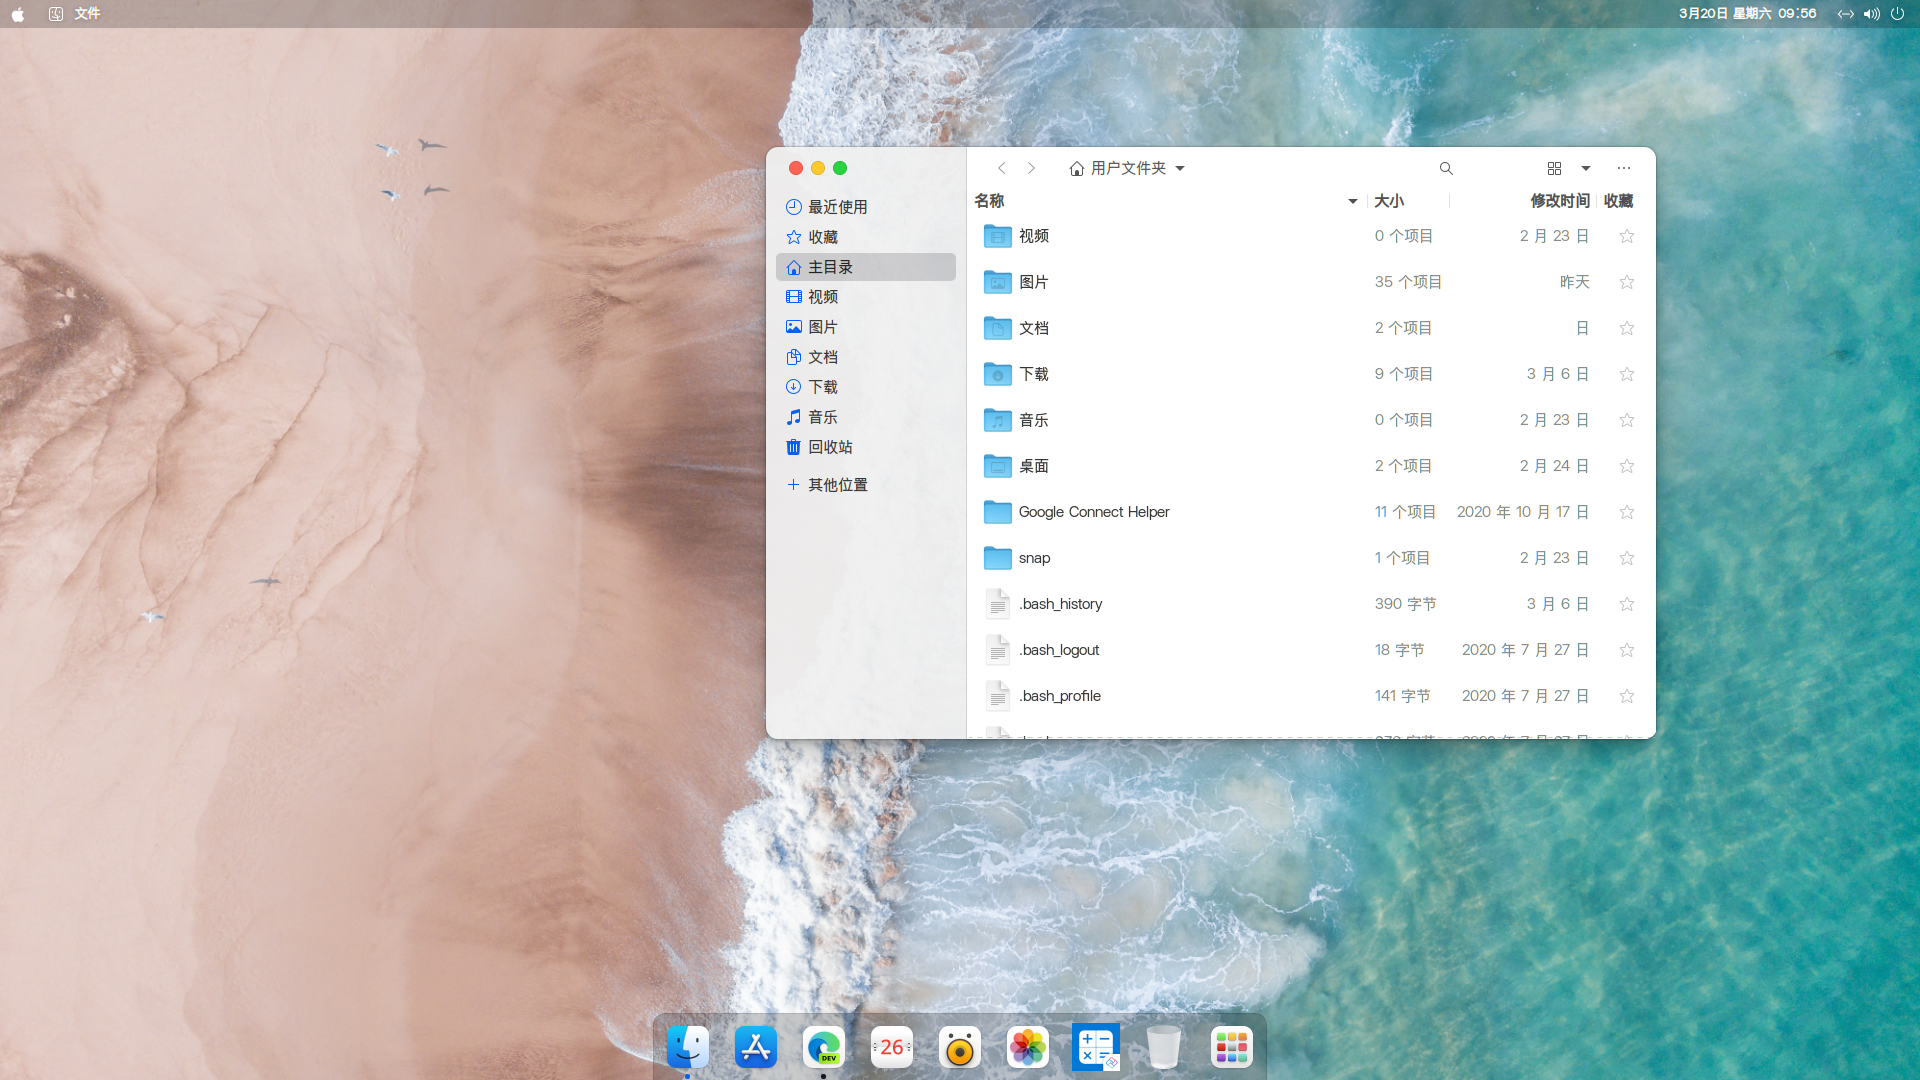Click the search magnifier icon

coord(1446,168)
